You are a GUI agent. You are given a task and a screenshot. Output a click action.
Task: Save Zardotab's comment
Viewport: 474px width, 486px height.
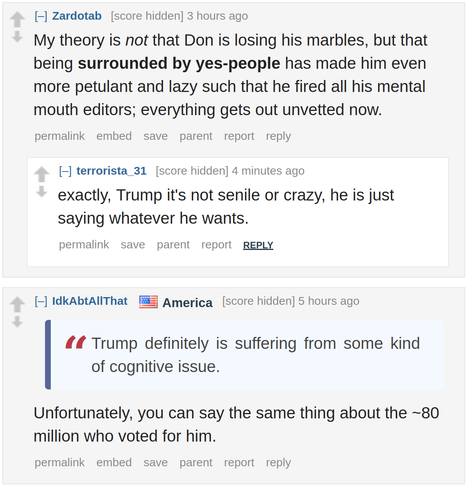[x=156, y=136]
